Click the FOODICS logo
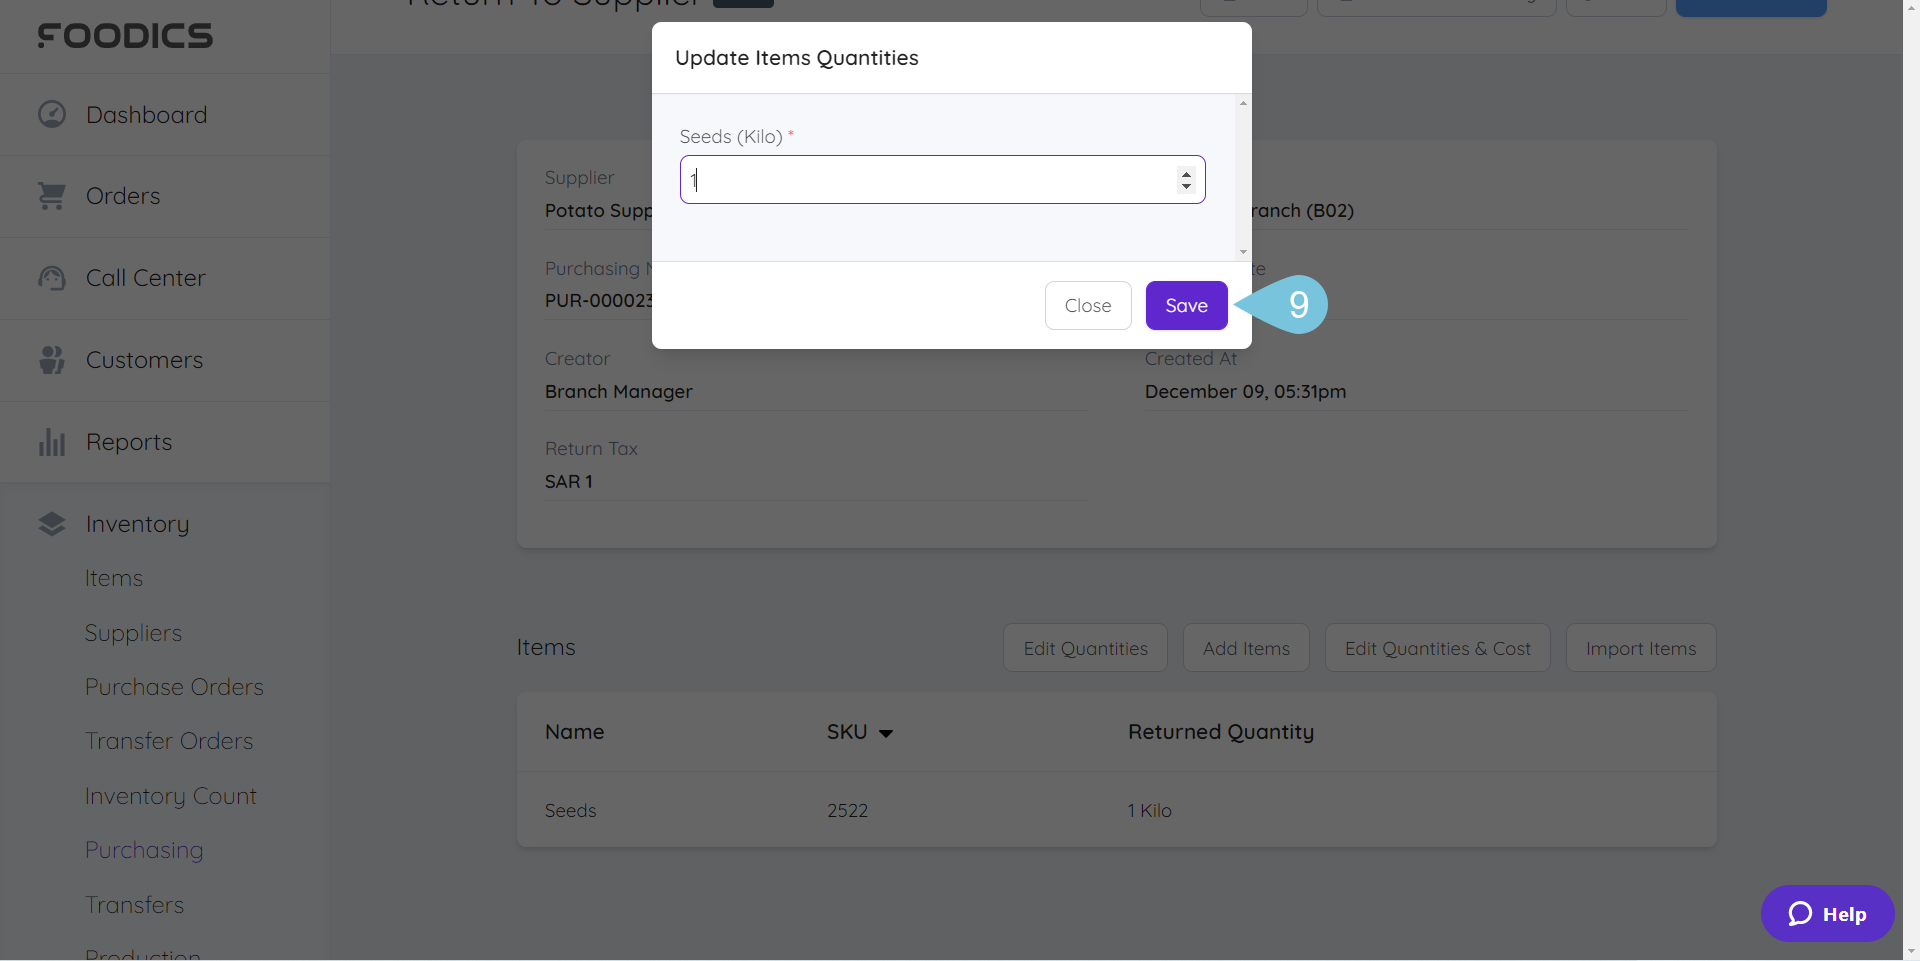The width and height of the screenshot is (1920, 961). (x=125, y=36)
